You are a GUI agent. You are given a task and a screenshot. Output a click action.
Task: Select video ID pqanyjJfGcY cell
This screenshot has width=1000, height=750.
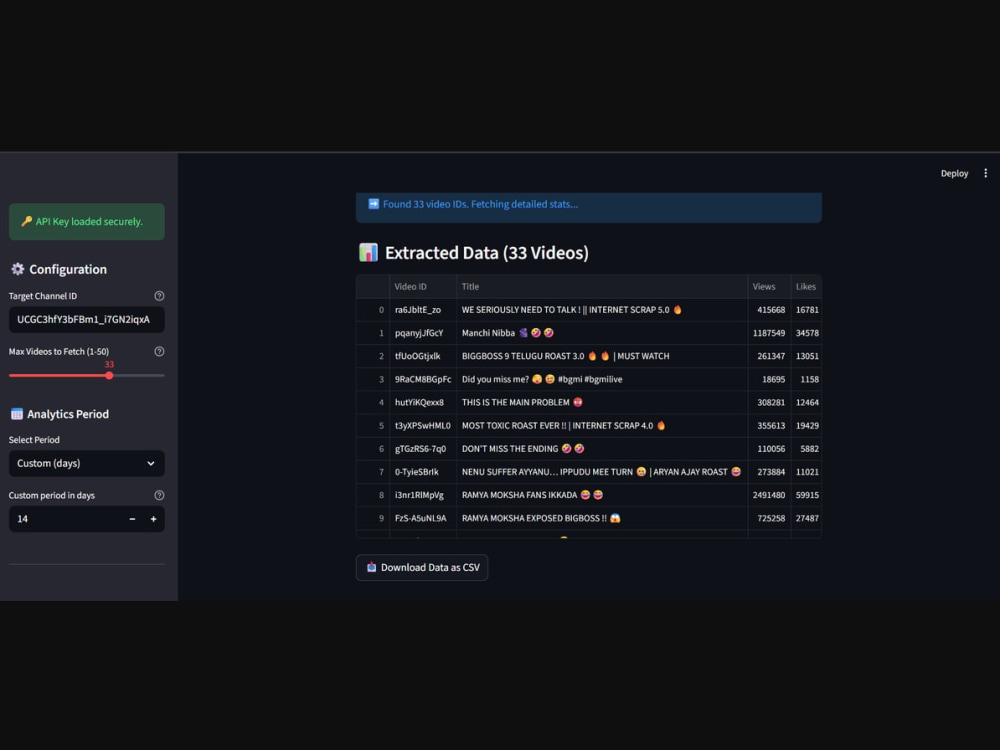(x=423, y=333)
